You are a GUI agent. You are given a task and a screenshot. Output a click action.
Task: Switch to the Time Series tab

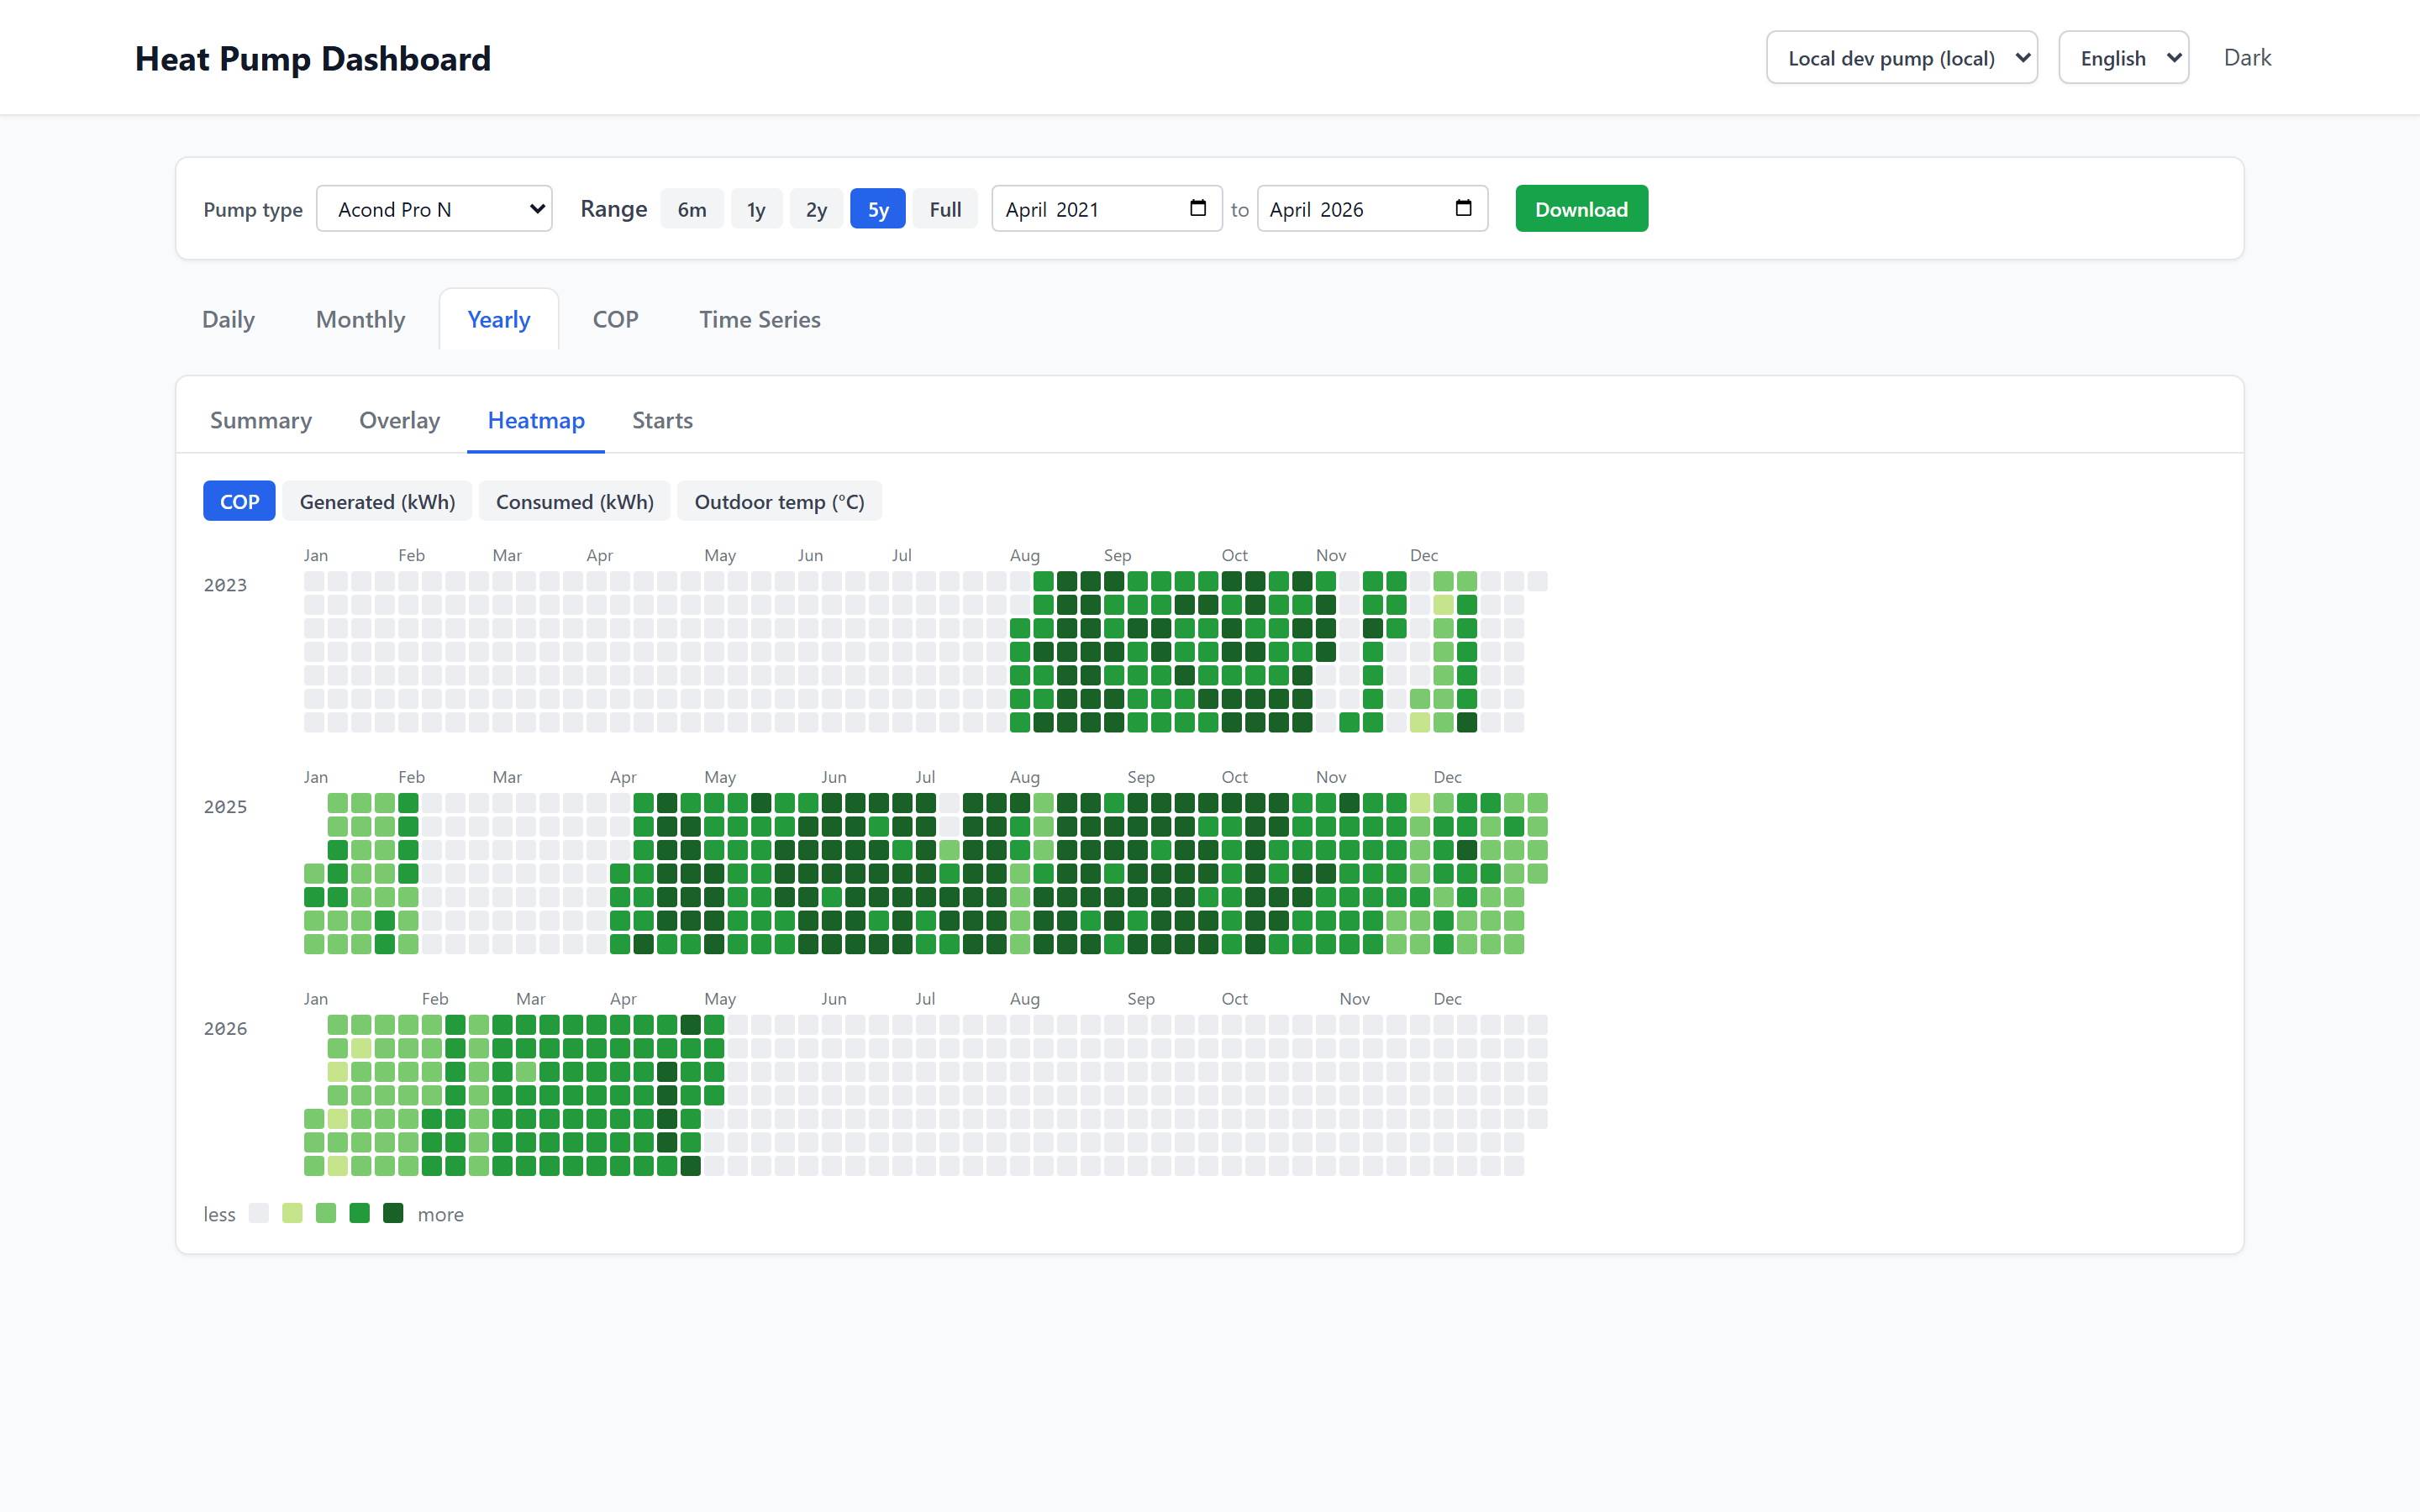[x=759, y=319]
